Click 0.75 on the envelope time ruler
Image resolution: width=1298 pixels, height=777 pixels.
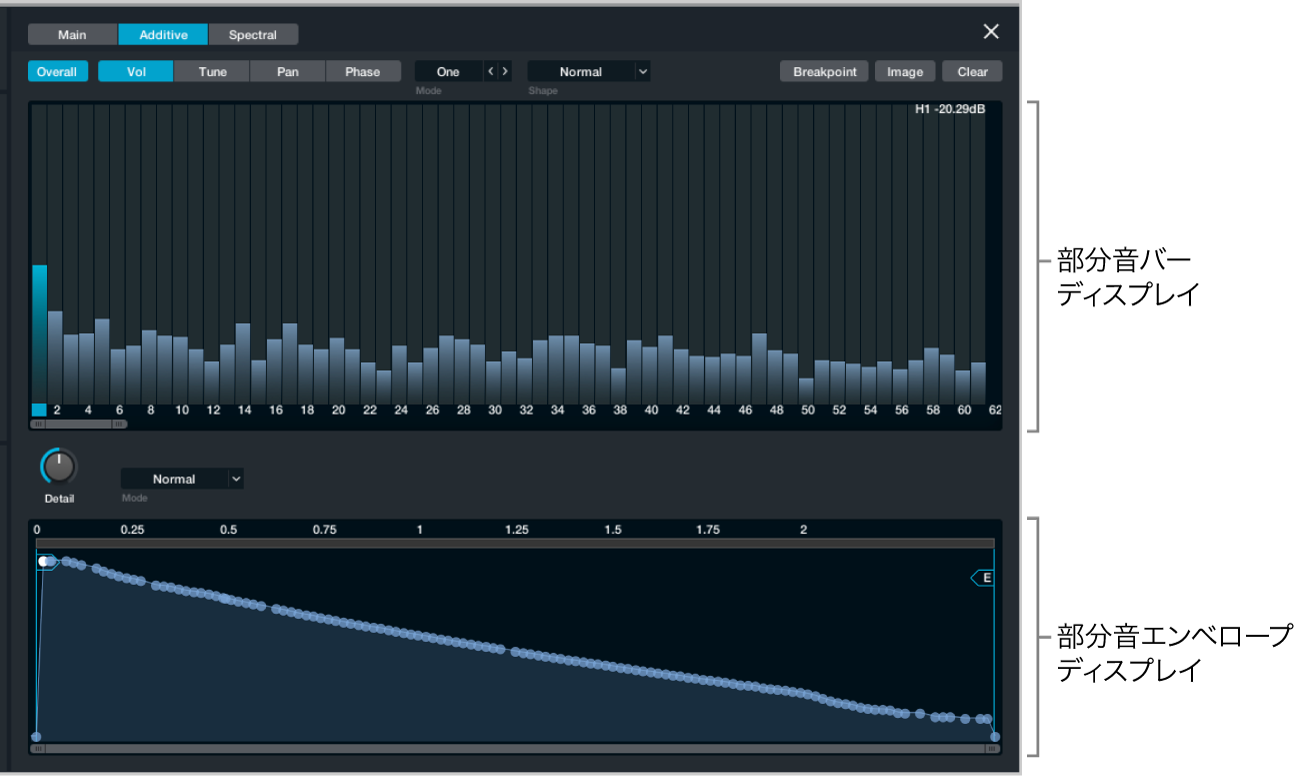click(x=324, y=530)
